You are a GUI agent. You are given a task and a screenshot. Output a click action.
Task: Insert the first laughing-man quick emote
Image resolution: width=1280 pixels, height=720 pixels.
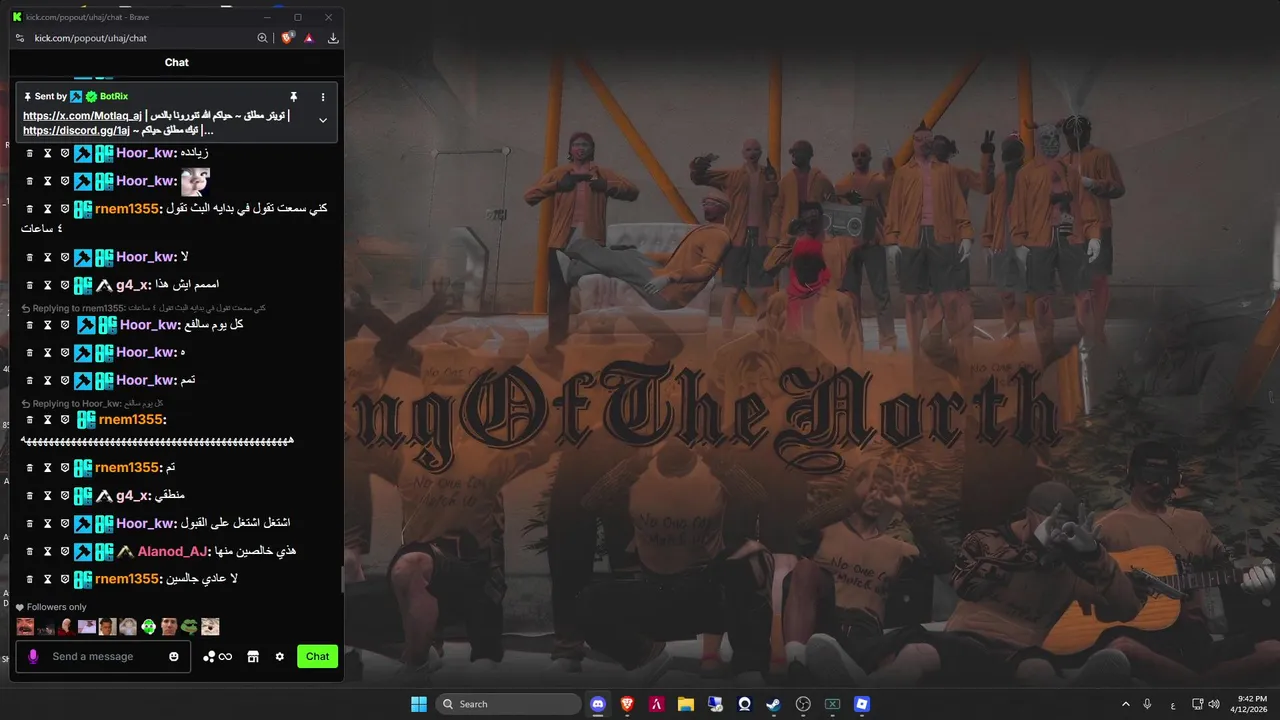(25, 627)
